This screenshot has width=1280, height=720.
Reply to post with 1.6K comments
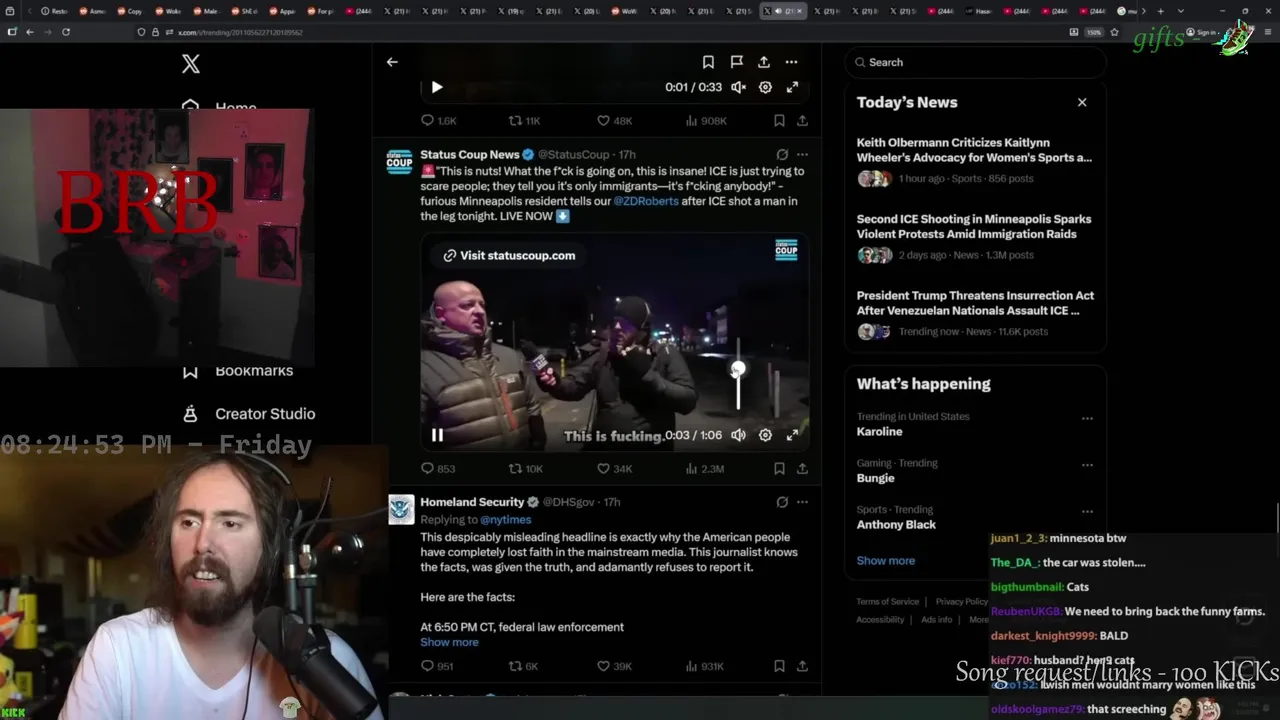[x=438, y=120]
